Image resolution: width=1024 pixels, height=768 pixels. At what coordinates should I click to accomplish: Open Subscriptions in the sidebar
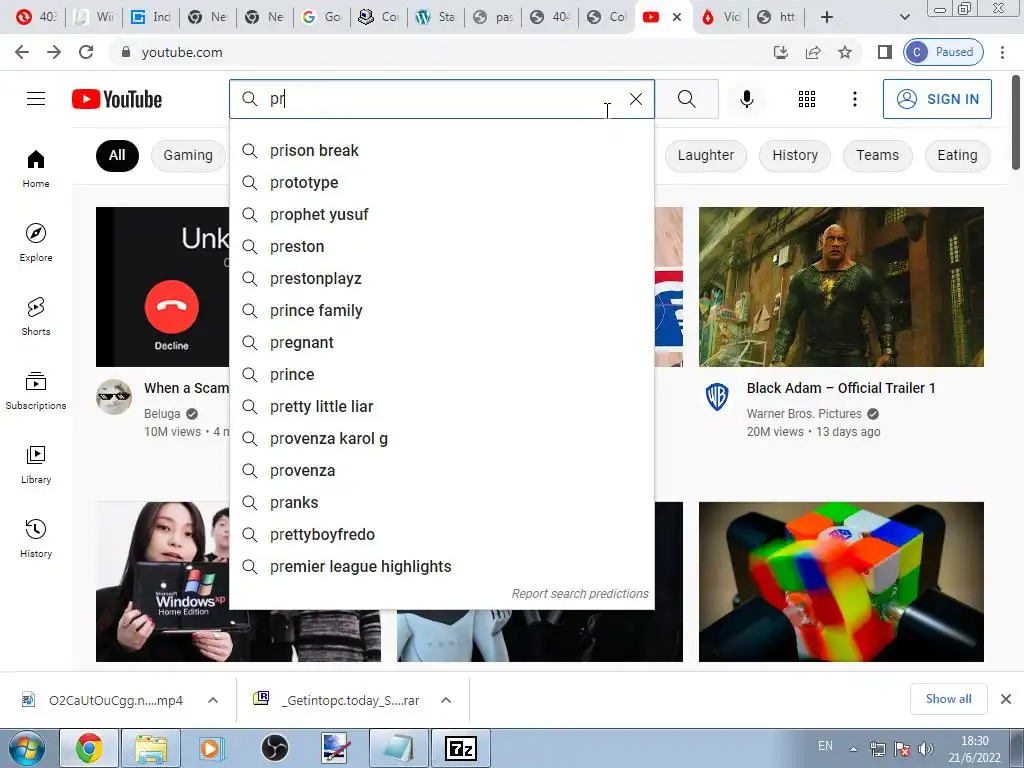point(36,391)
